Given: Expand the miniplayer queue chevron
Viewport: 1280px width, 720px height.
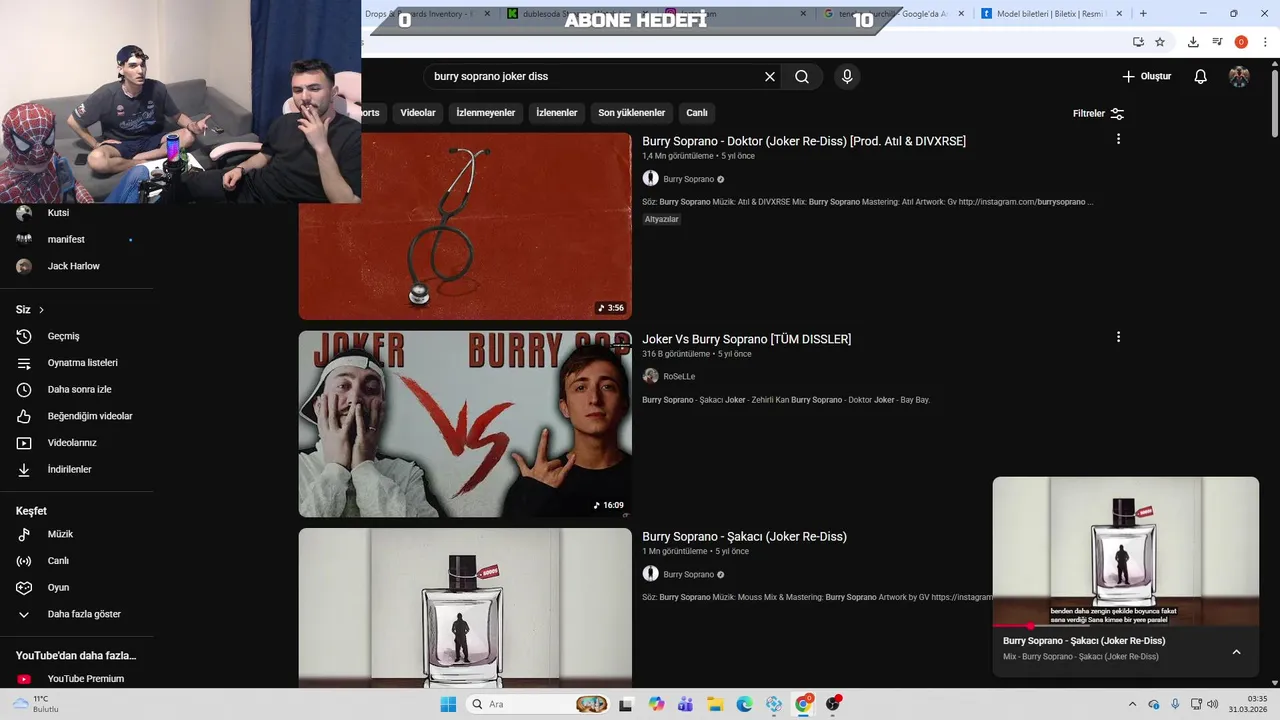Looking at the screenshot, I should tap(1236, 652).
